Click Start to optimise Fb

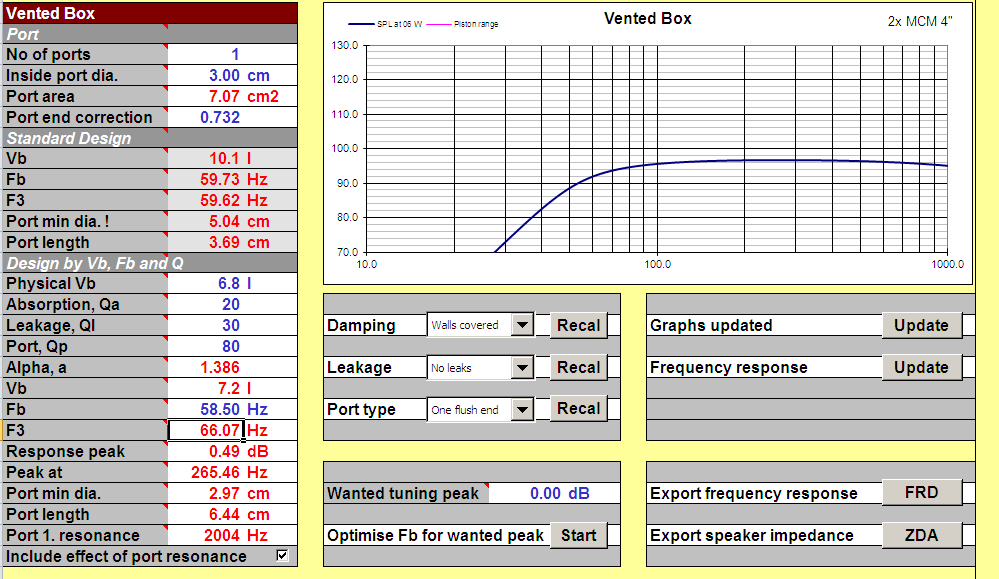(579, 535)
